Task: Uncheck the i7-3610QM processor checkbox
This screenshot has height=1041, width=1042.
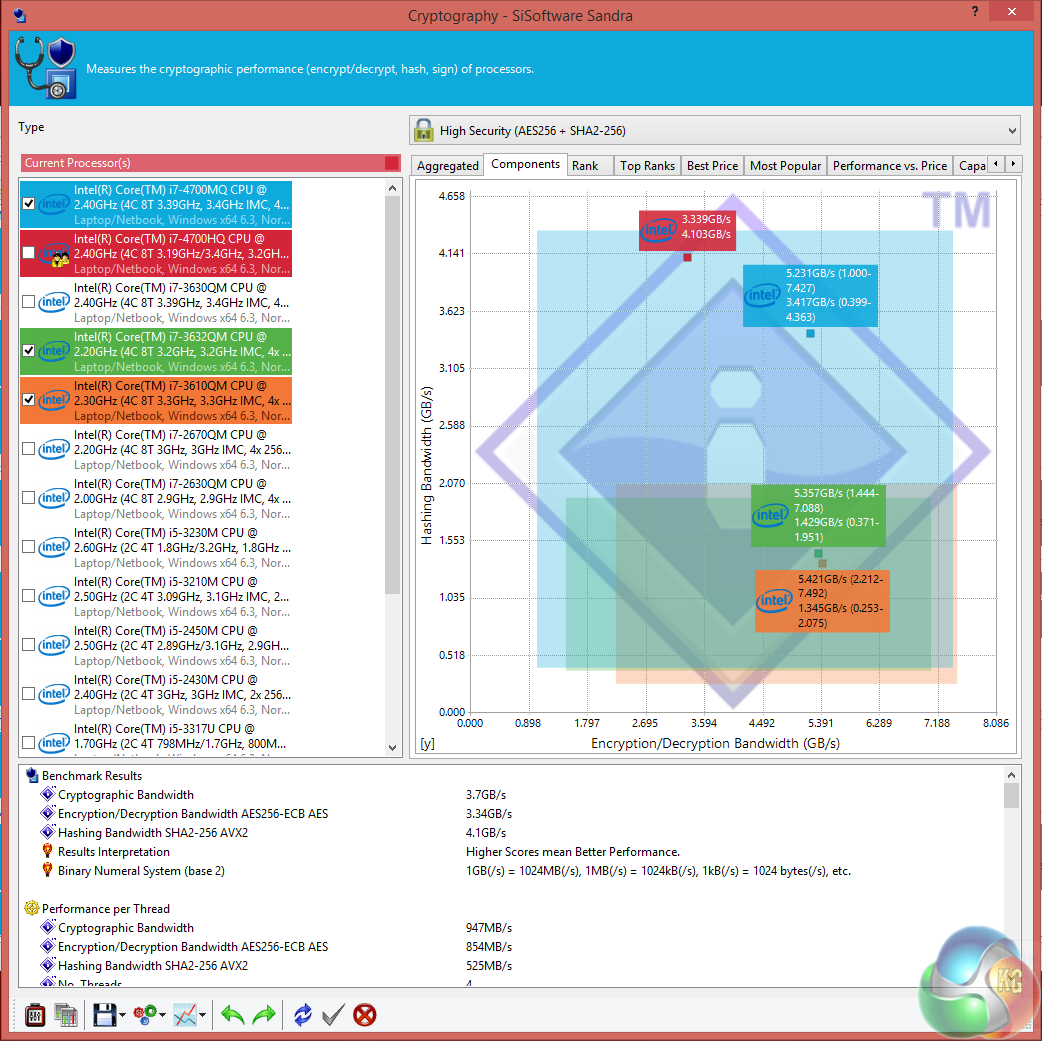Action: (x=29, y=400)
